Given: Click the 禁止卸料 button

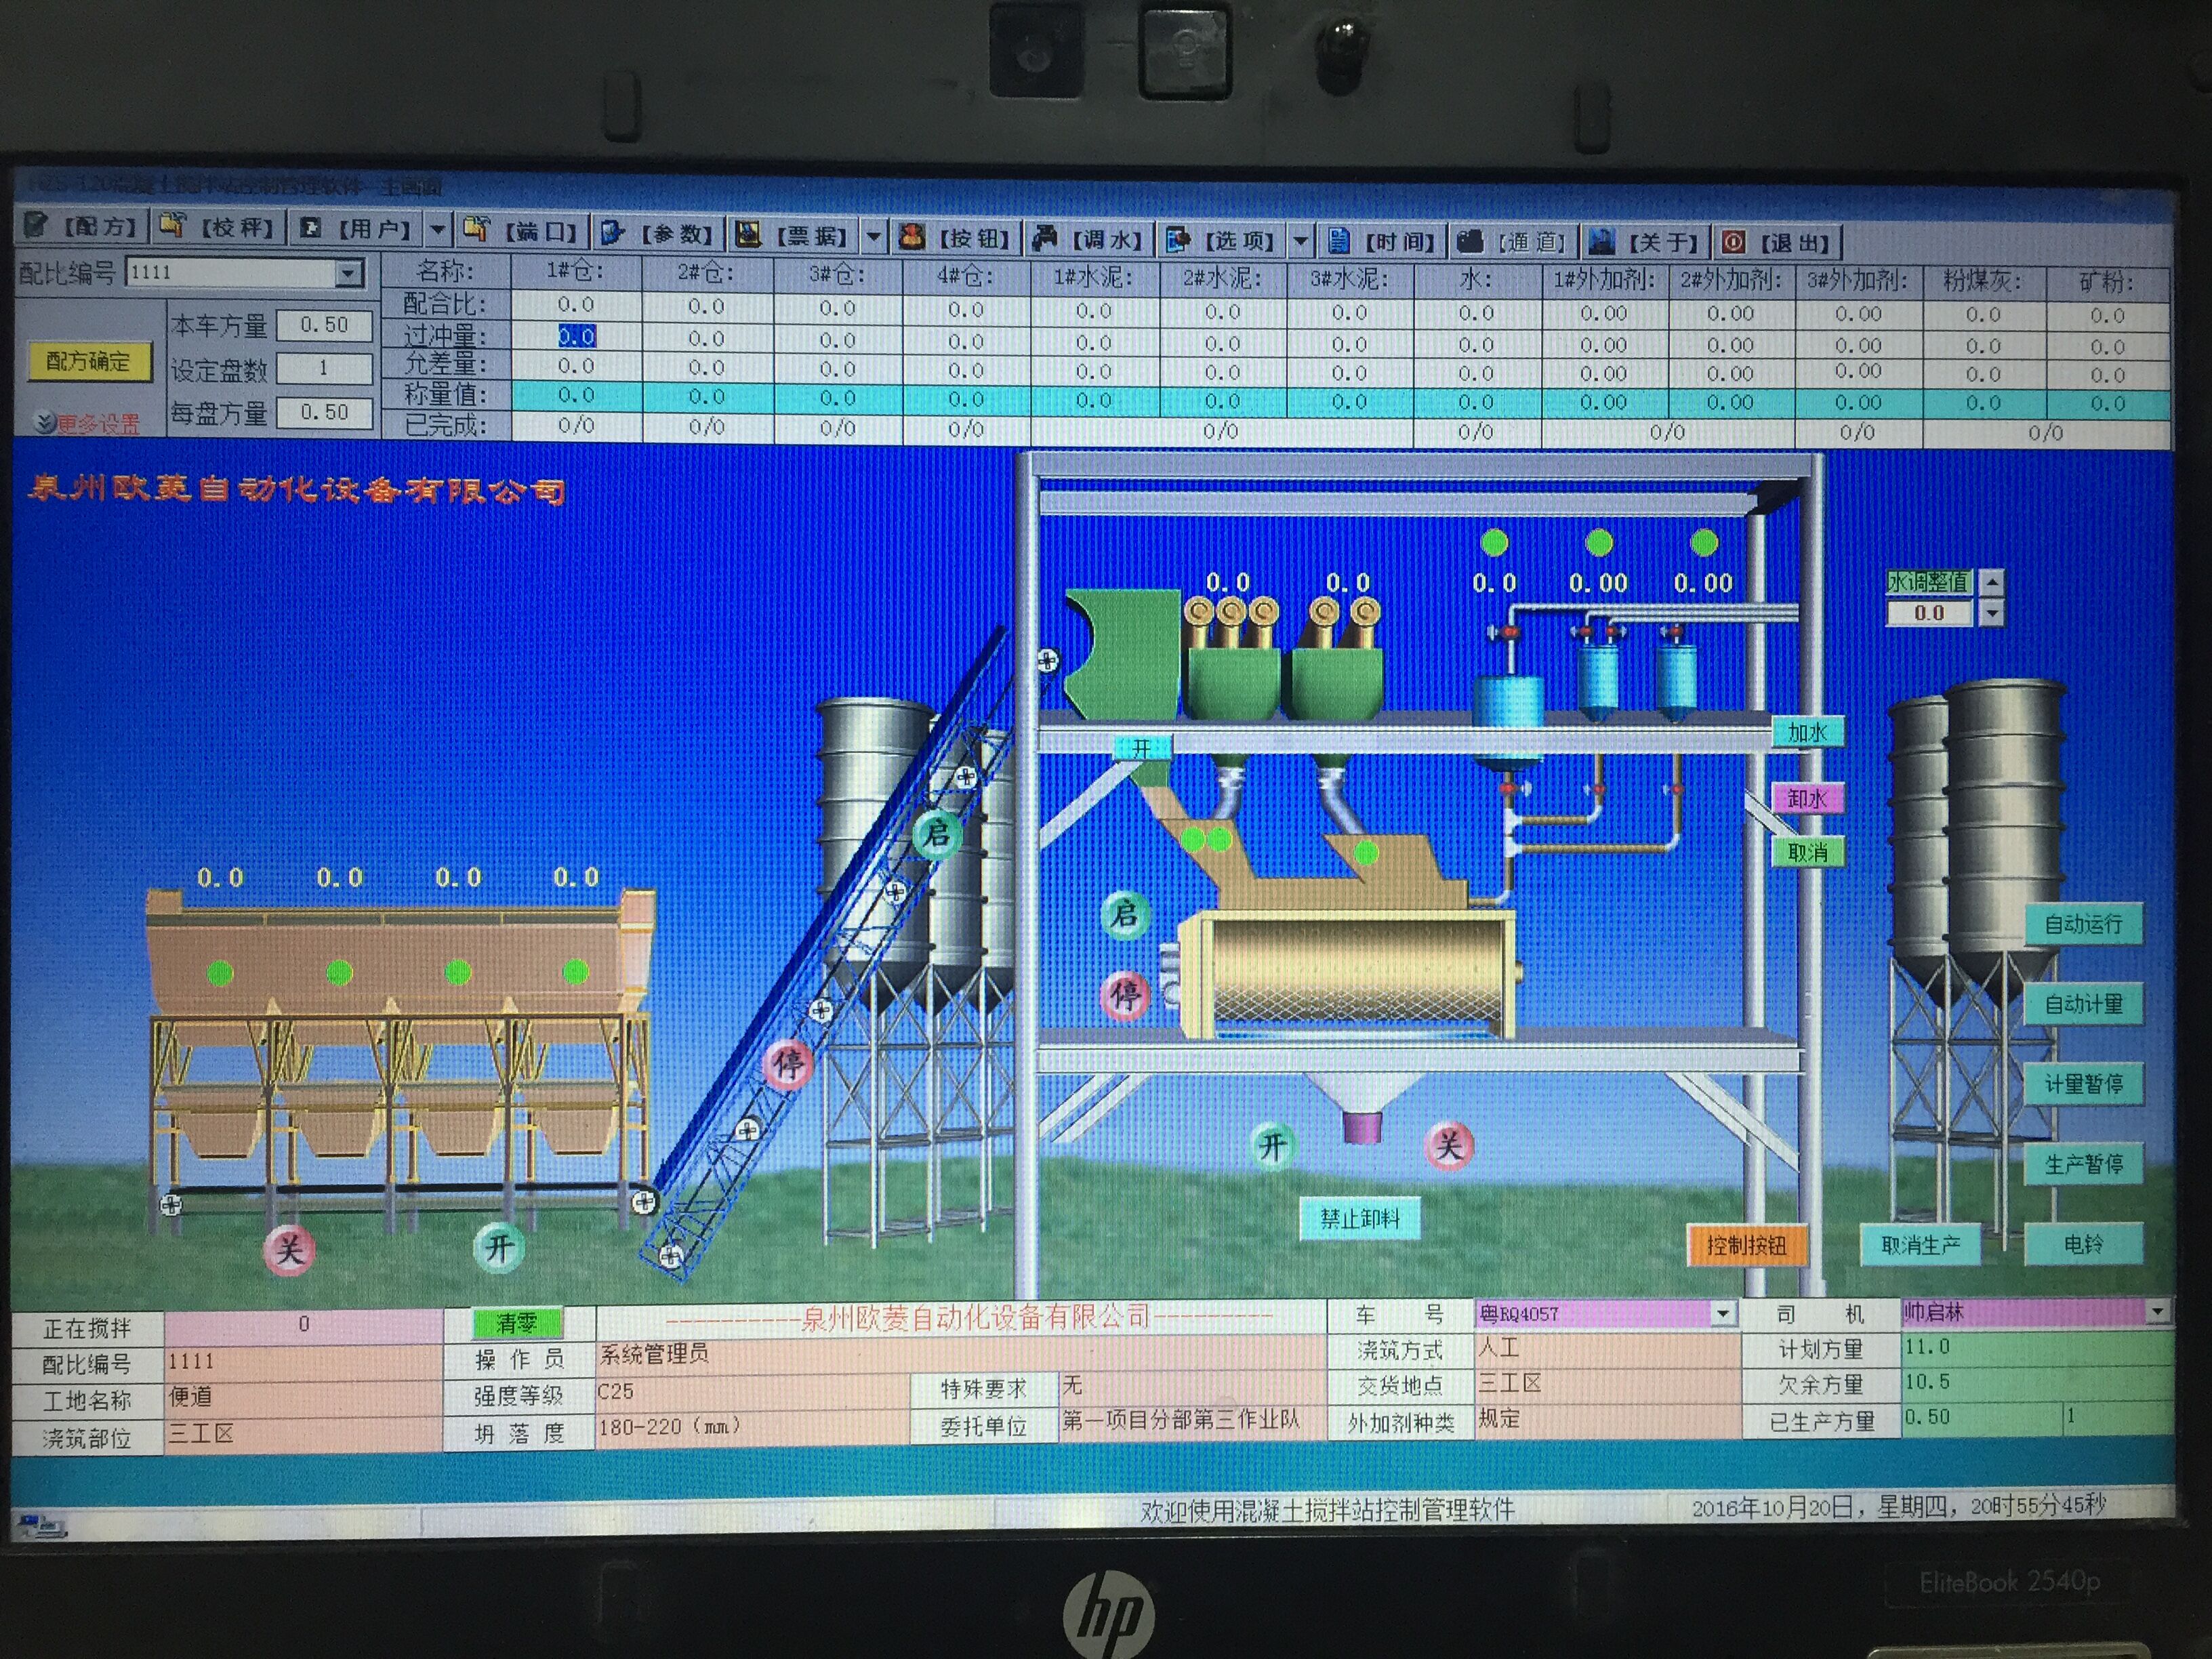Looking at the screenshot, I should (1359, 1219).
